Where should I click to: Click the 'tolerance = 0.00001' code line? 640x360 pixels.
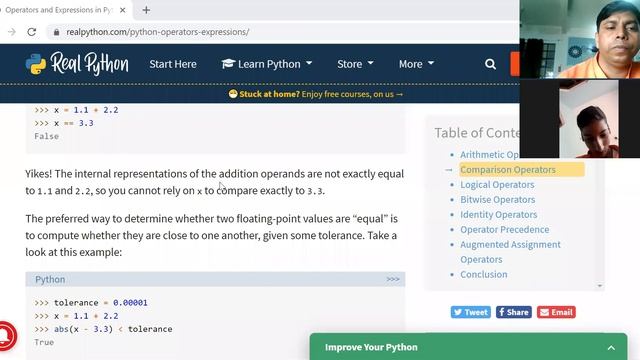(x=91, y=303)
